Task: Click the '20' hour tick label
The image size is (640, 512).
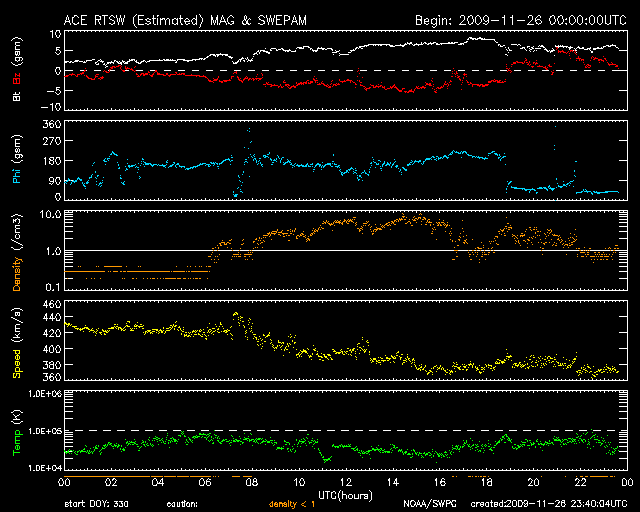Action: click(x=533, y=482)
